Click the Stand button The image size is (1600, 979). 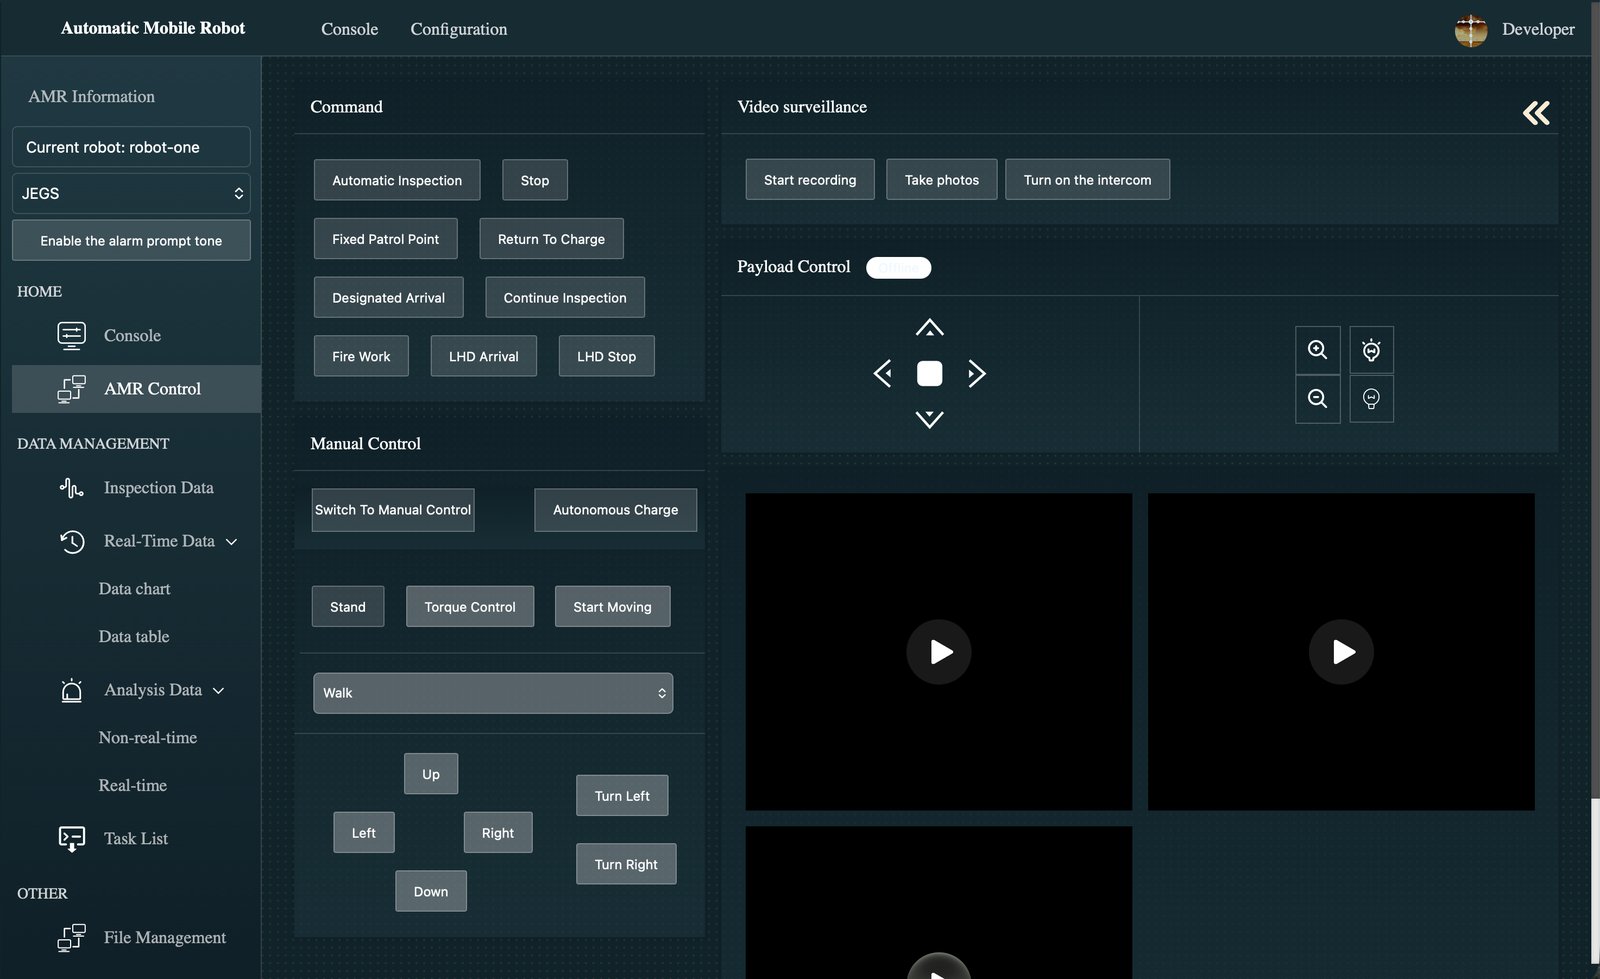pyautogui.click(x=348, y=607)
